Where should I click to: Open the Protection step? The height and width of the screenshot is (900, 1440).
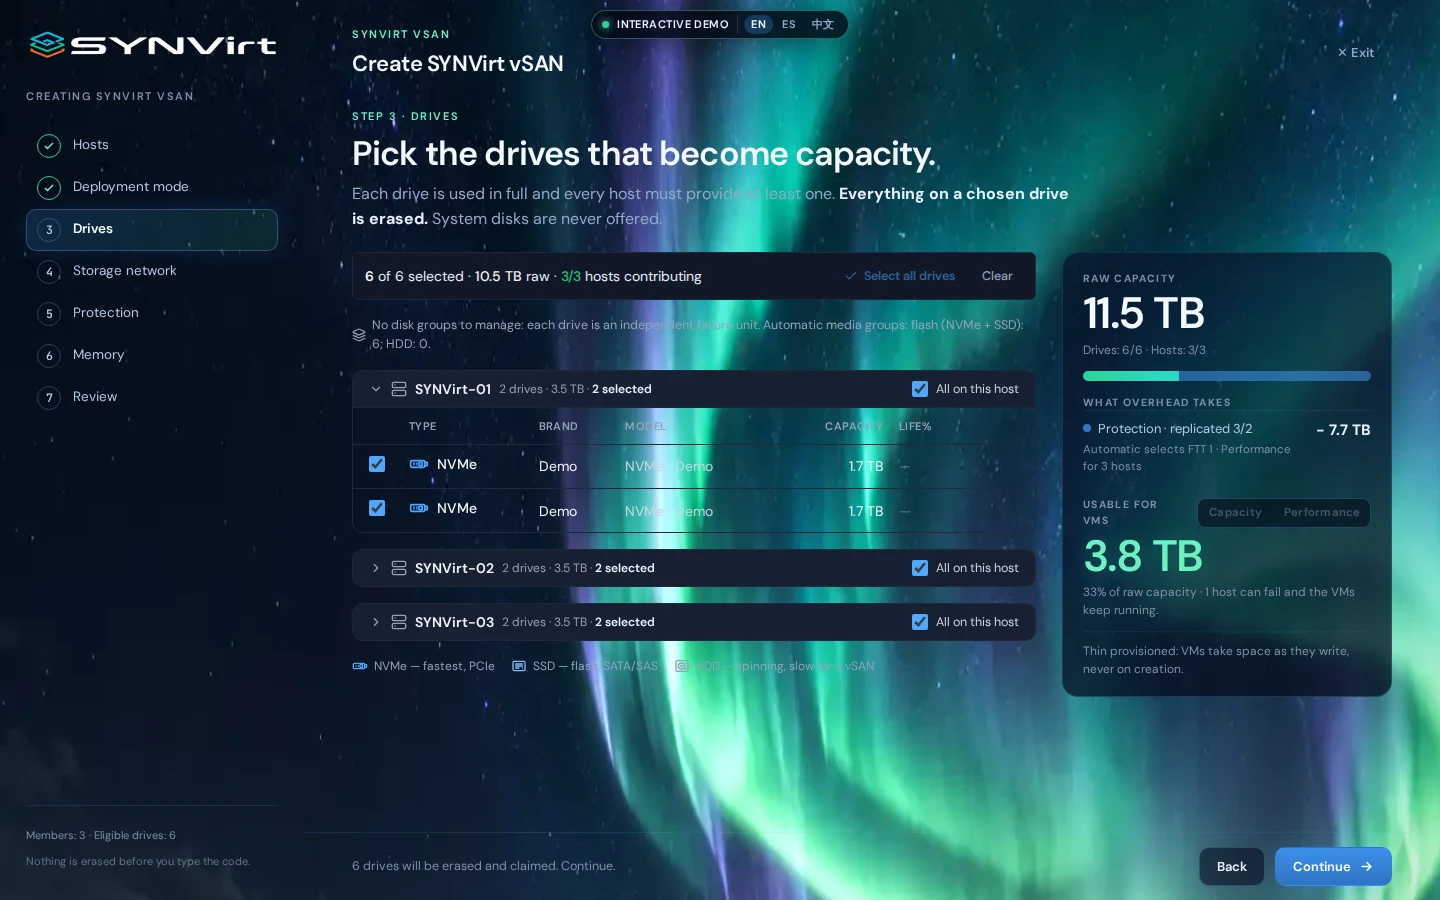pos(152,314)
